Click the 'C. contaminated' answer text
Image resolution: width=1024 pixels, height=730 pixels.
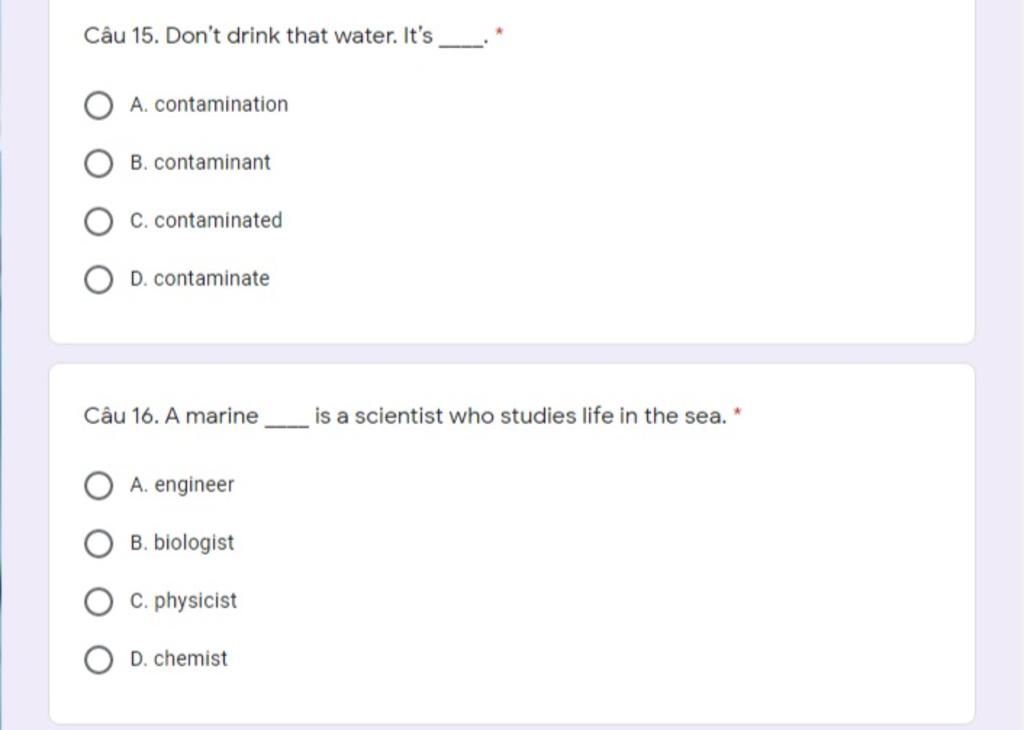click(206, 221)
